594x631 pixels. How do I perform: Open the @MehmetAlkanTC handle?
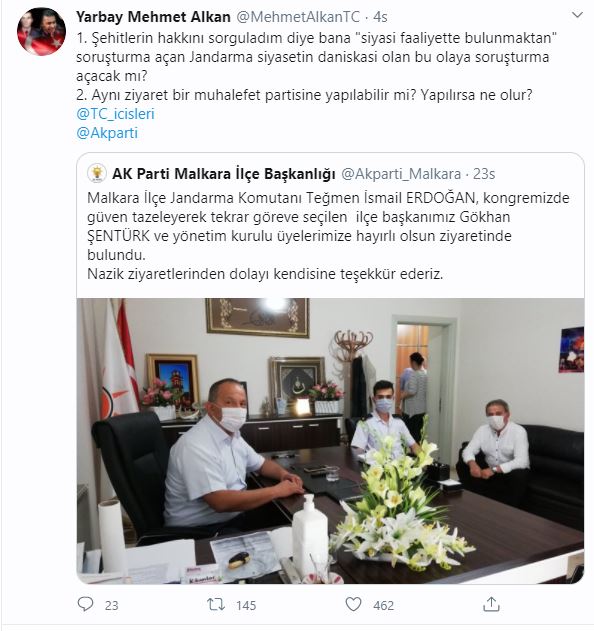298,17
